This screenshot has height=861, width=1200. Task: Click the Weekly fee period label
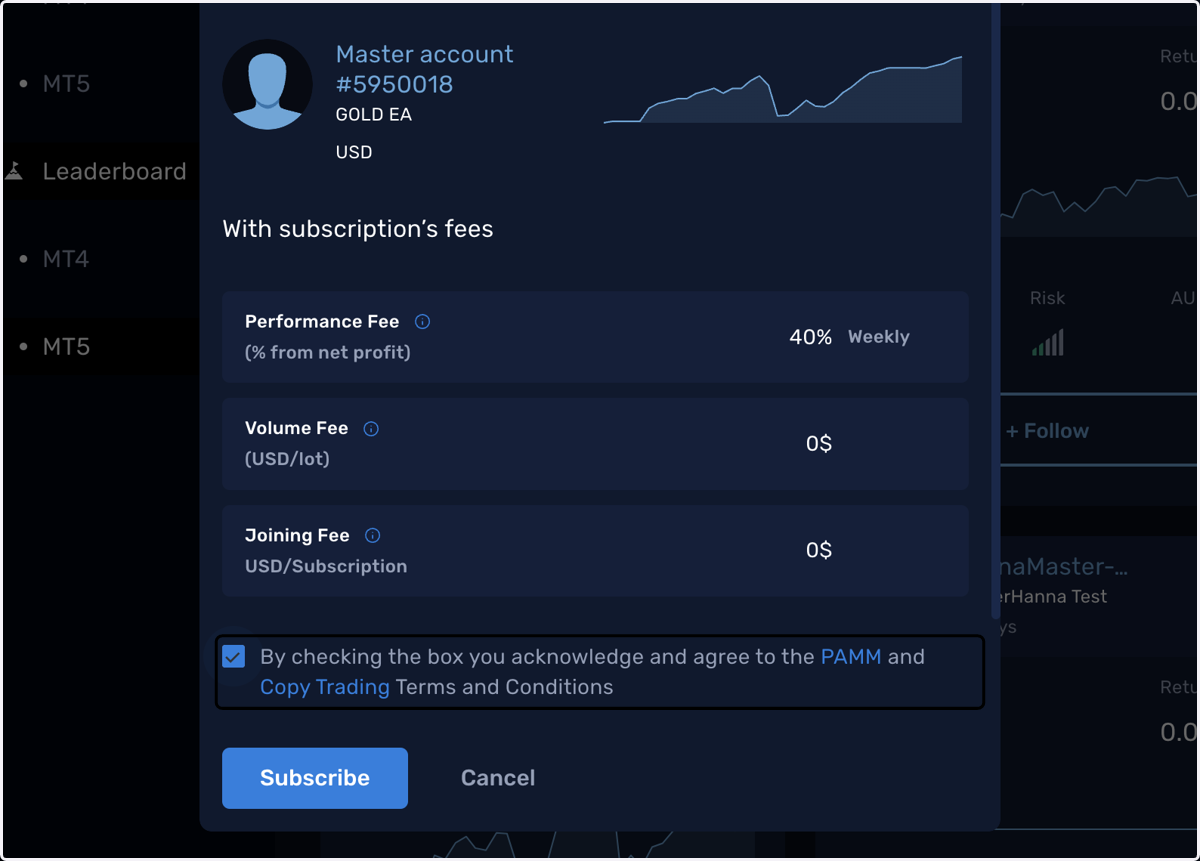(x=879, y=337)
